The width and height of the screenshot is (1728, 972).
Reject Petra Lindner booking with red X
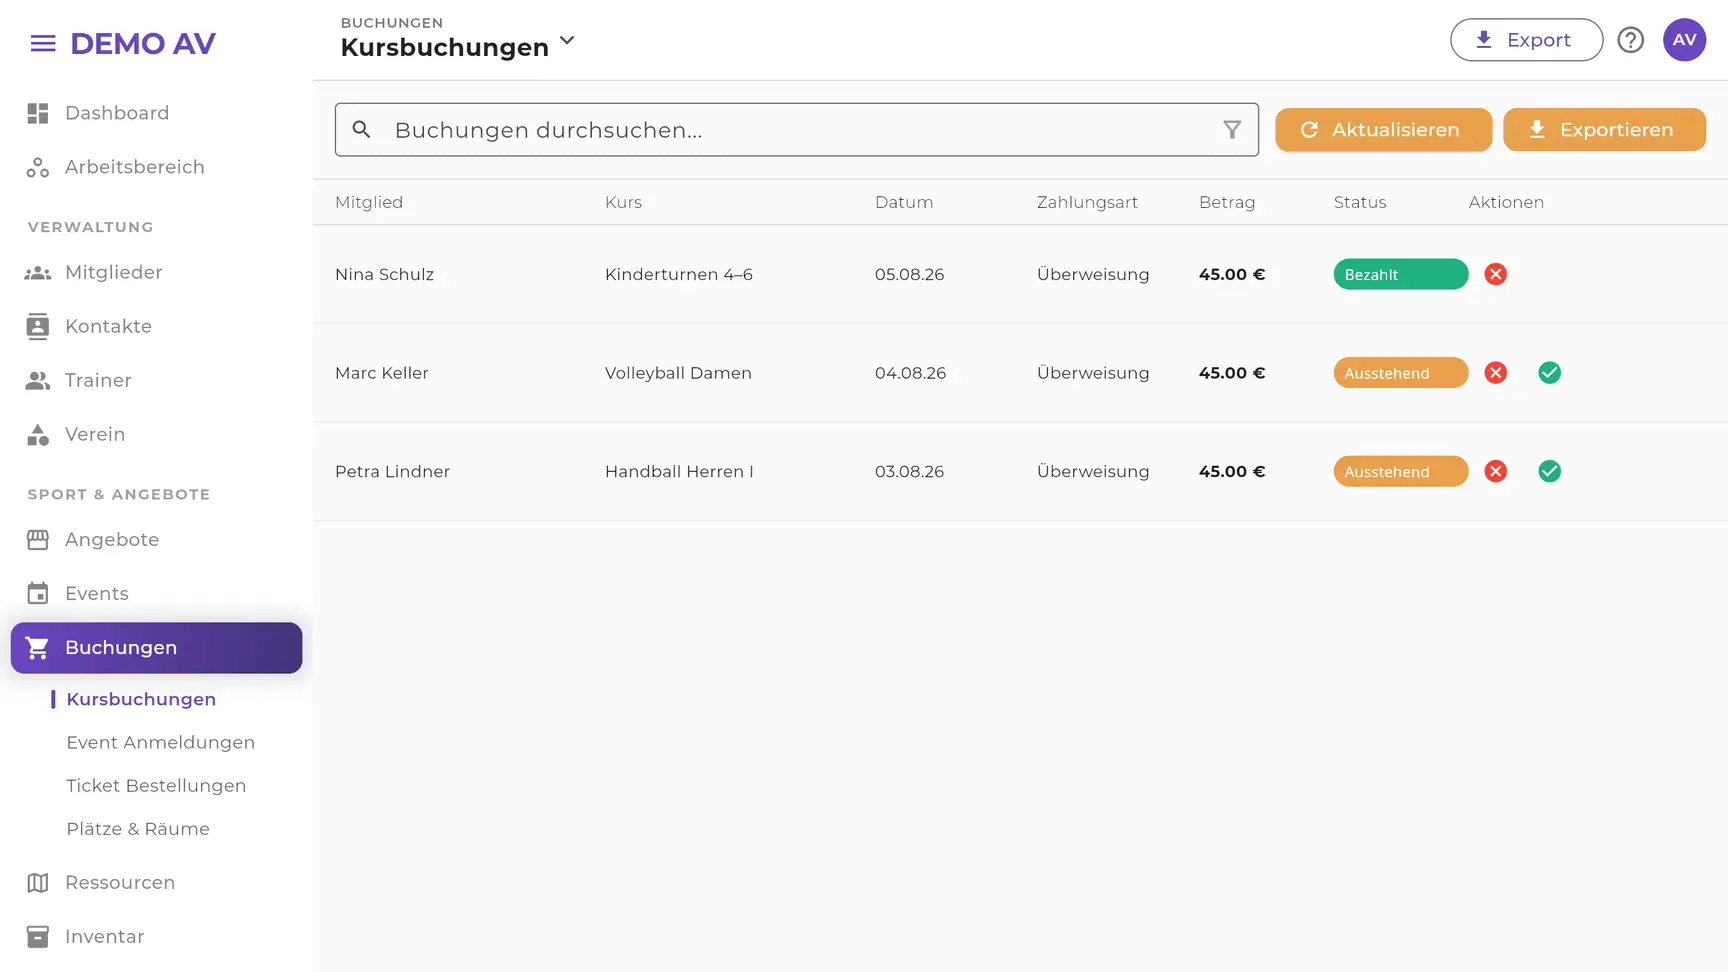pyautogui.click(x=1496, y=471)
